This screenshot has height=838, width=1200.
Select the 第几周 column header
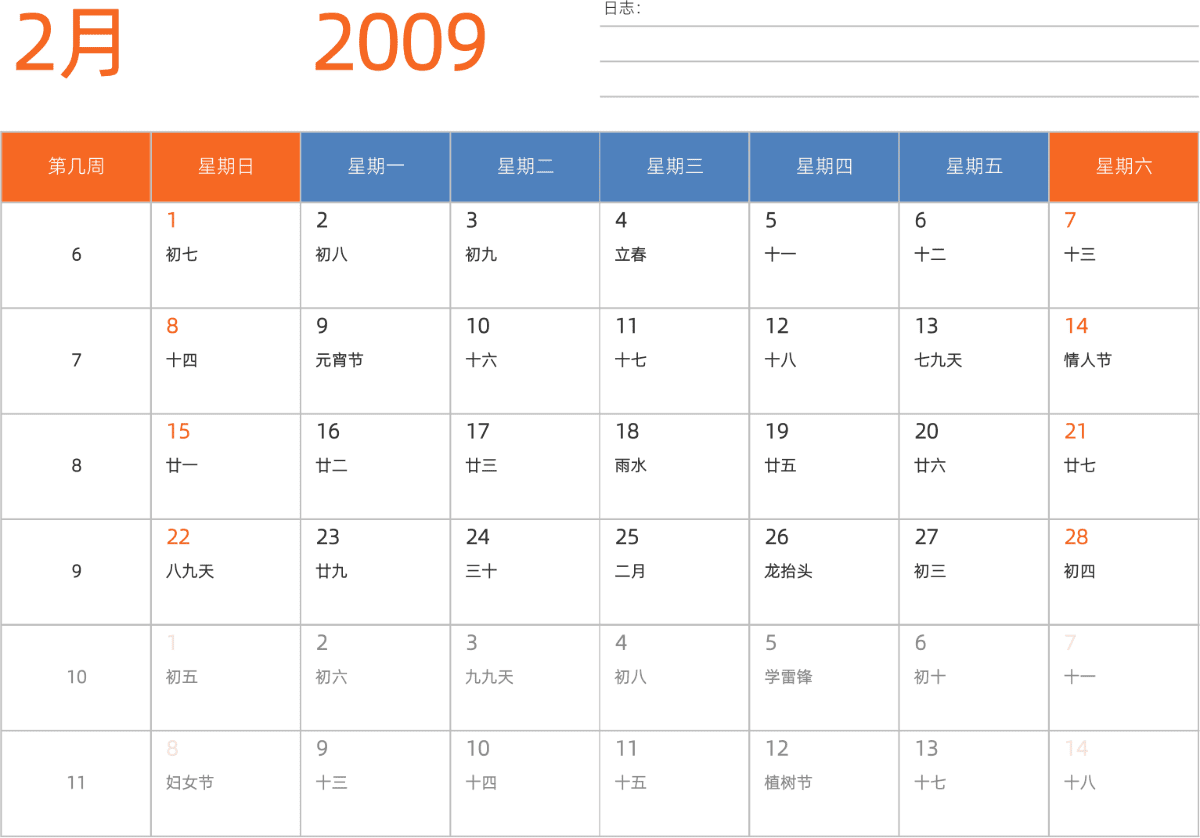[x=76, y=167]
